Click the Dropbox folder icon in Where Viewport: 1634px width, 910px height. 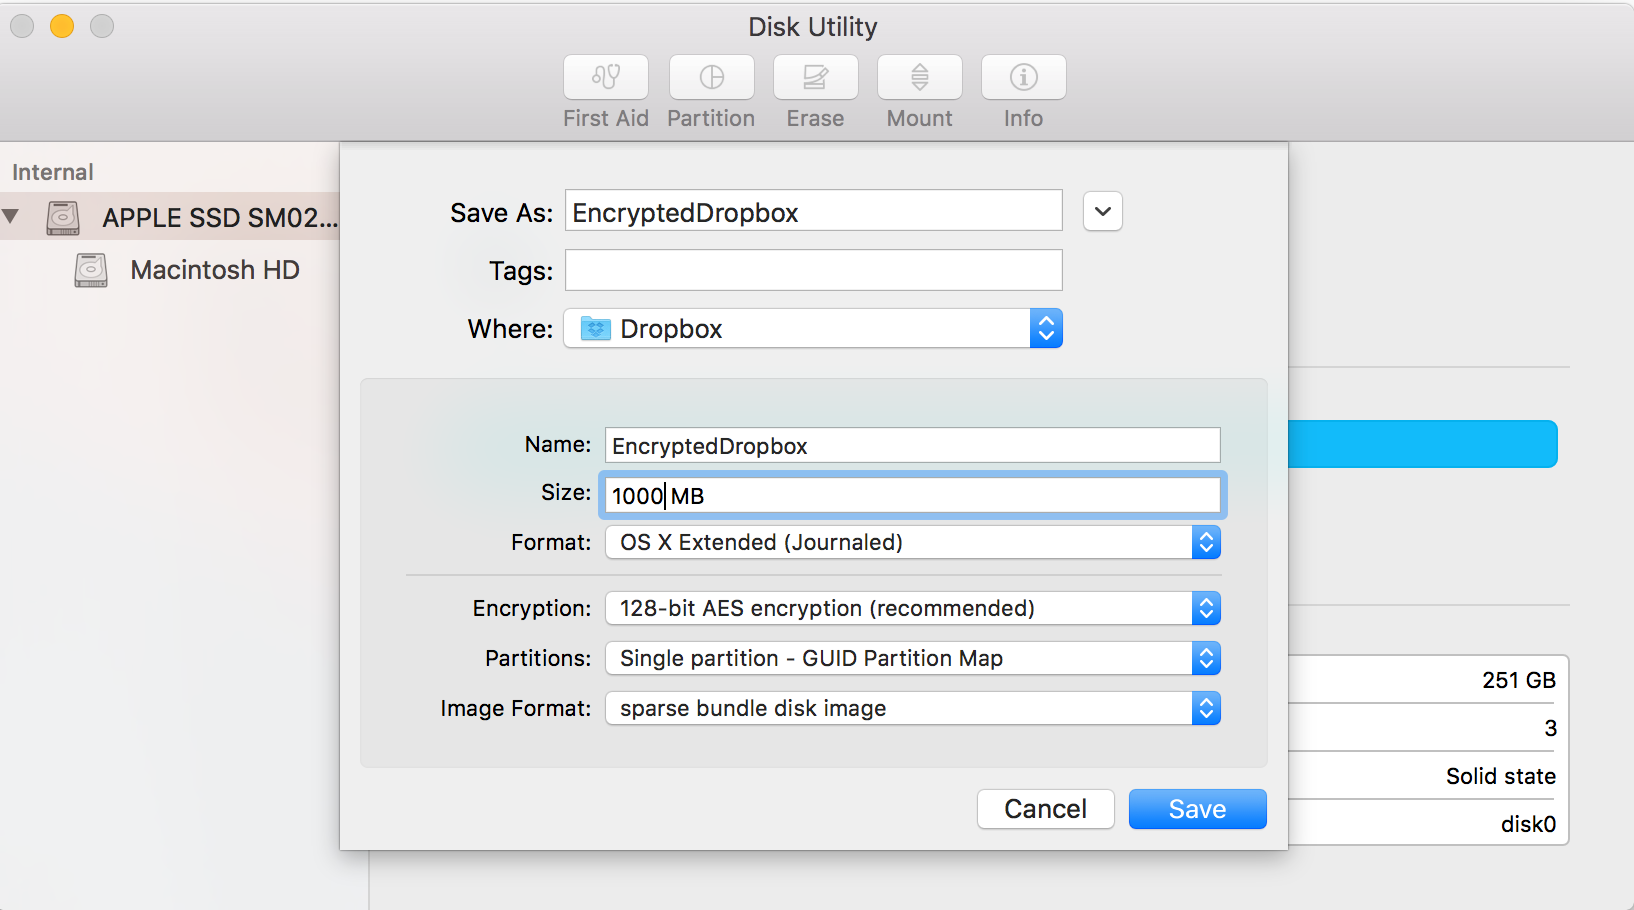(x=596, y=329)
